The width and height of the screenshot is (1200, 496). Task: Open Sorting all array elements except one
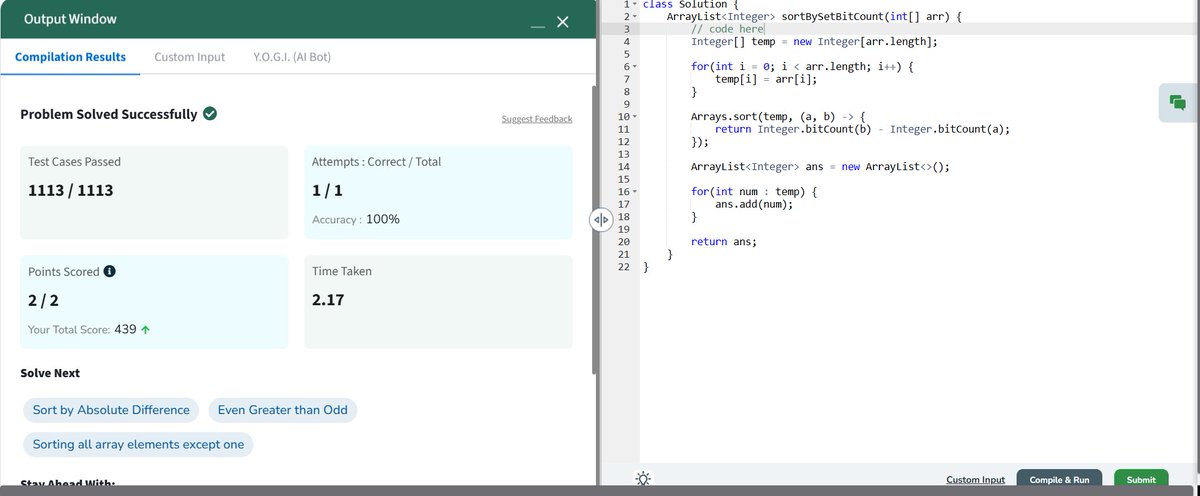138,444
